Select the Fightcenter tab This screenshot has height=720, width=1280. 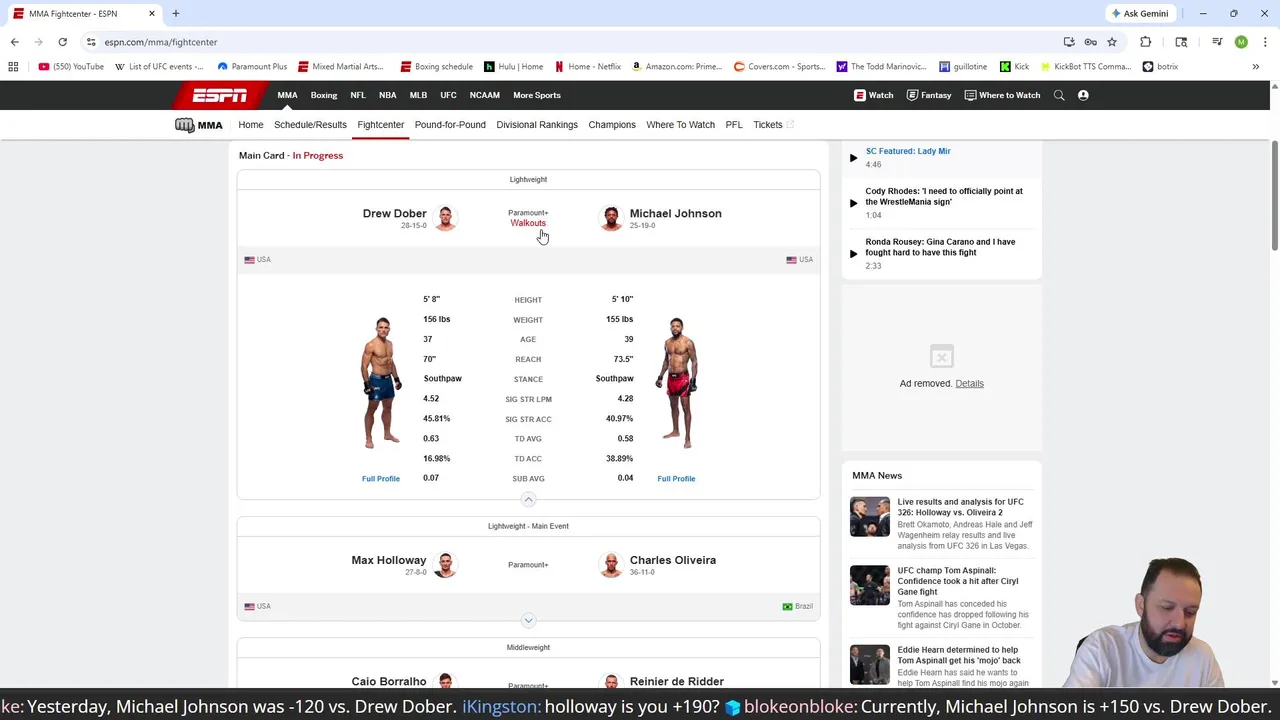click(x=381, y=125)
